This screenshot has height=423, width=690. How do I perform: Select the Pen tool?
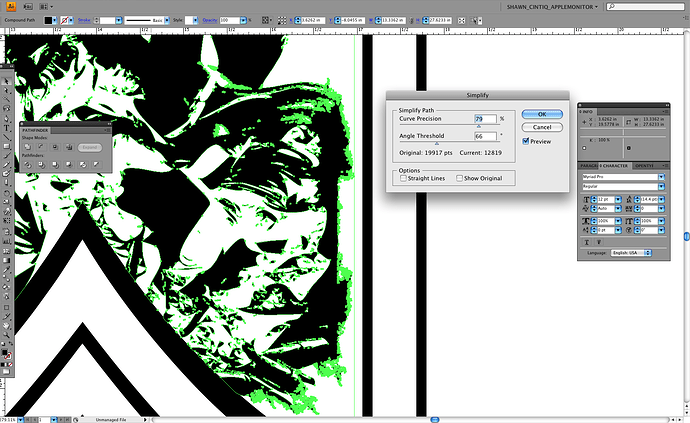click(6, 118)
